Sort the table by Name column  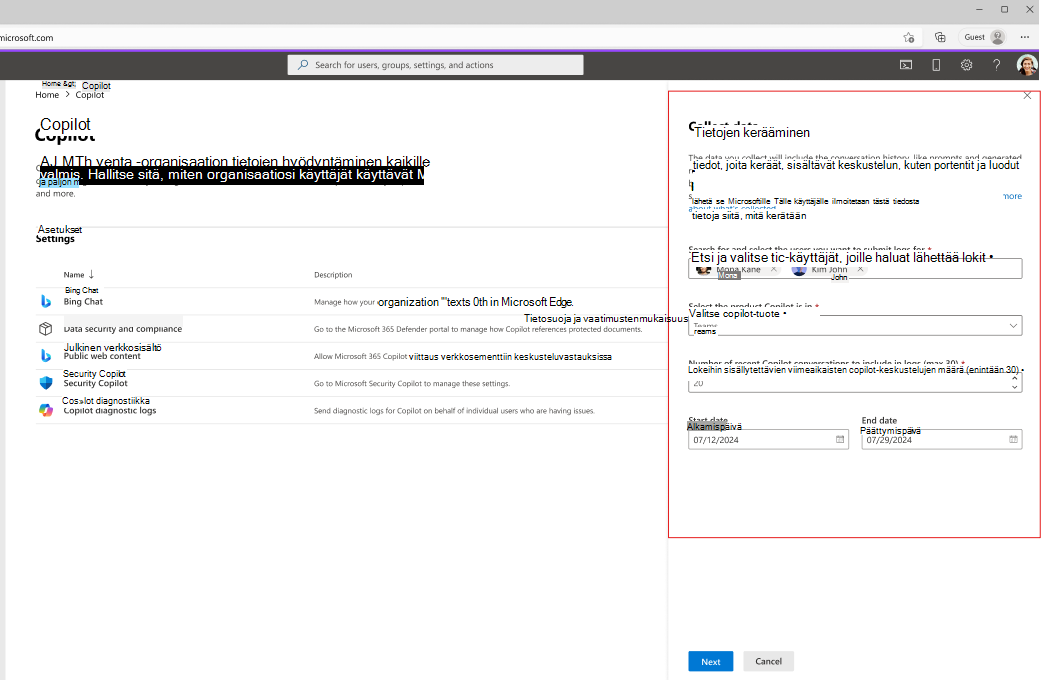(x=79, y=275)
